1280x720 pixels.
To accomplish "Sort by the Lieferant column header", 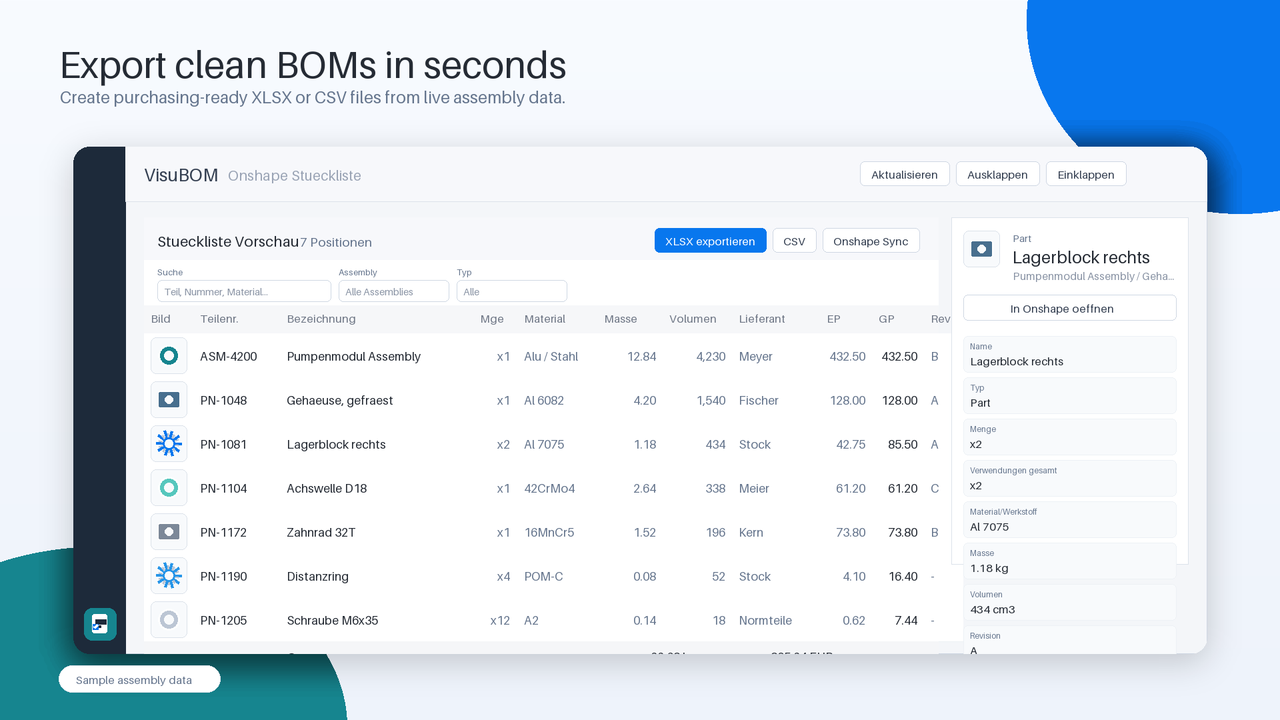I will [762, 319].
